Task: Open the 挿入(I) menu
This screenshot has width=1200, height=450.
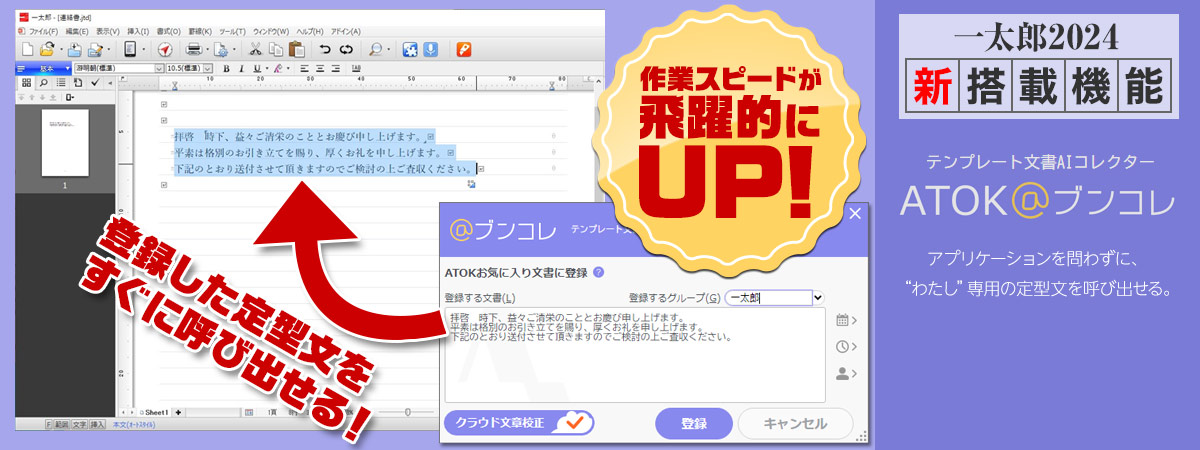Action: coord(138,31)
